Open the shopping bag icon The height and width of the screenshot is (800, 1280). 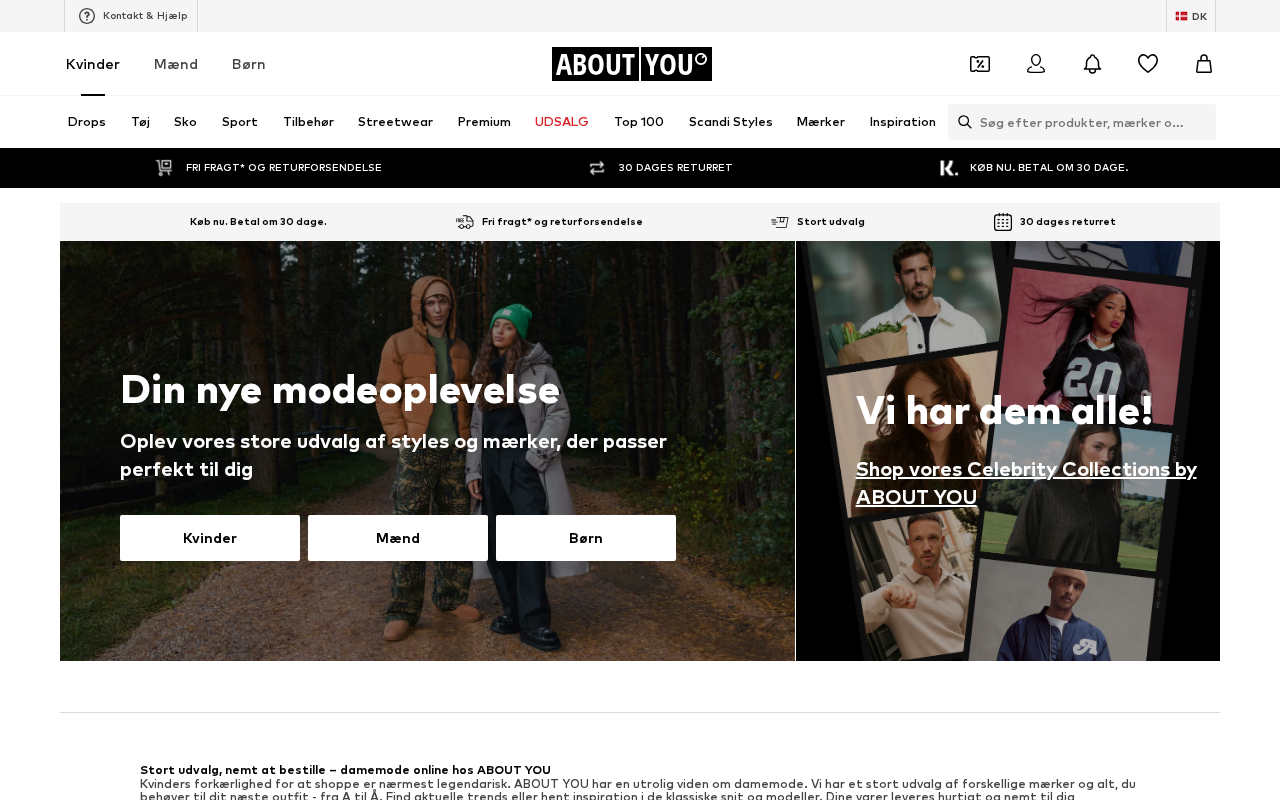(x=1204, y=64)
